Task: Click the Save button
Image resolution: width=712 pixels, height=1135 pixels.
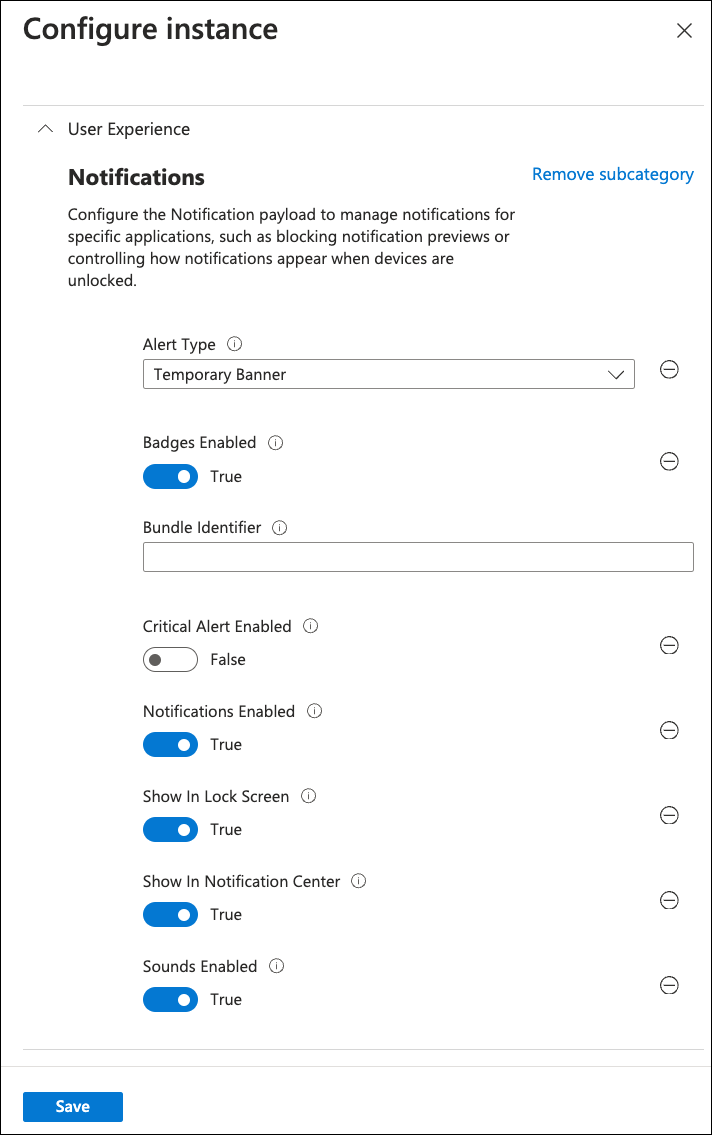Action: tap(73, 1106)
